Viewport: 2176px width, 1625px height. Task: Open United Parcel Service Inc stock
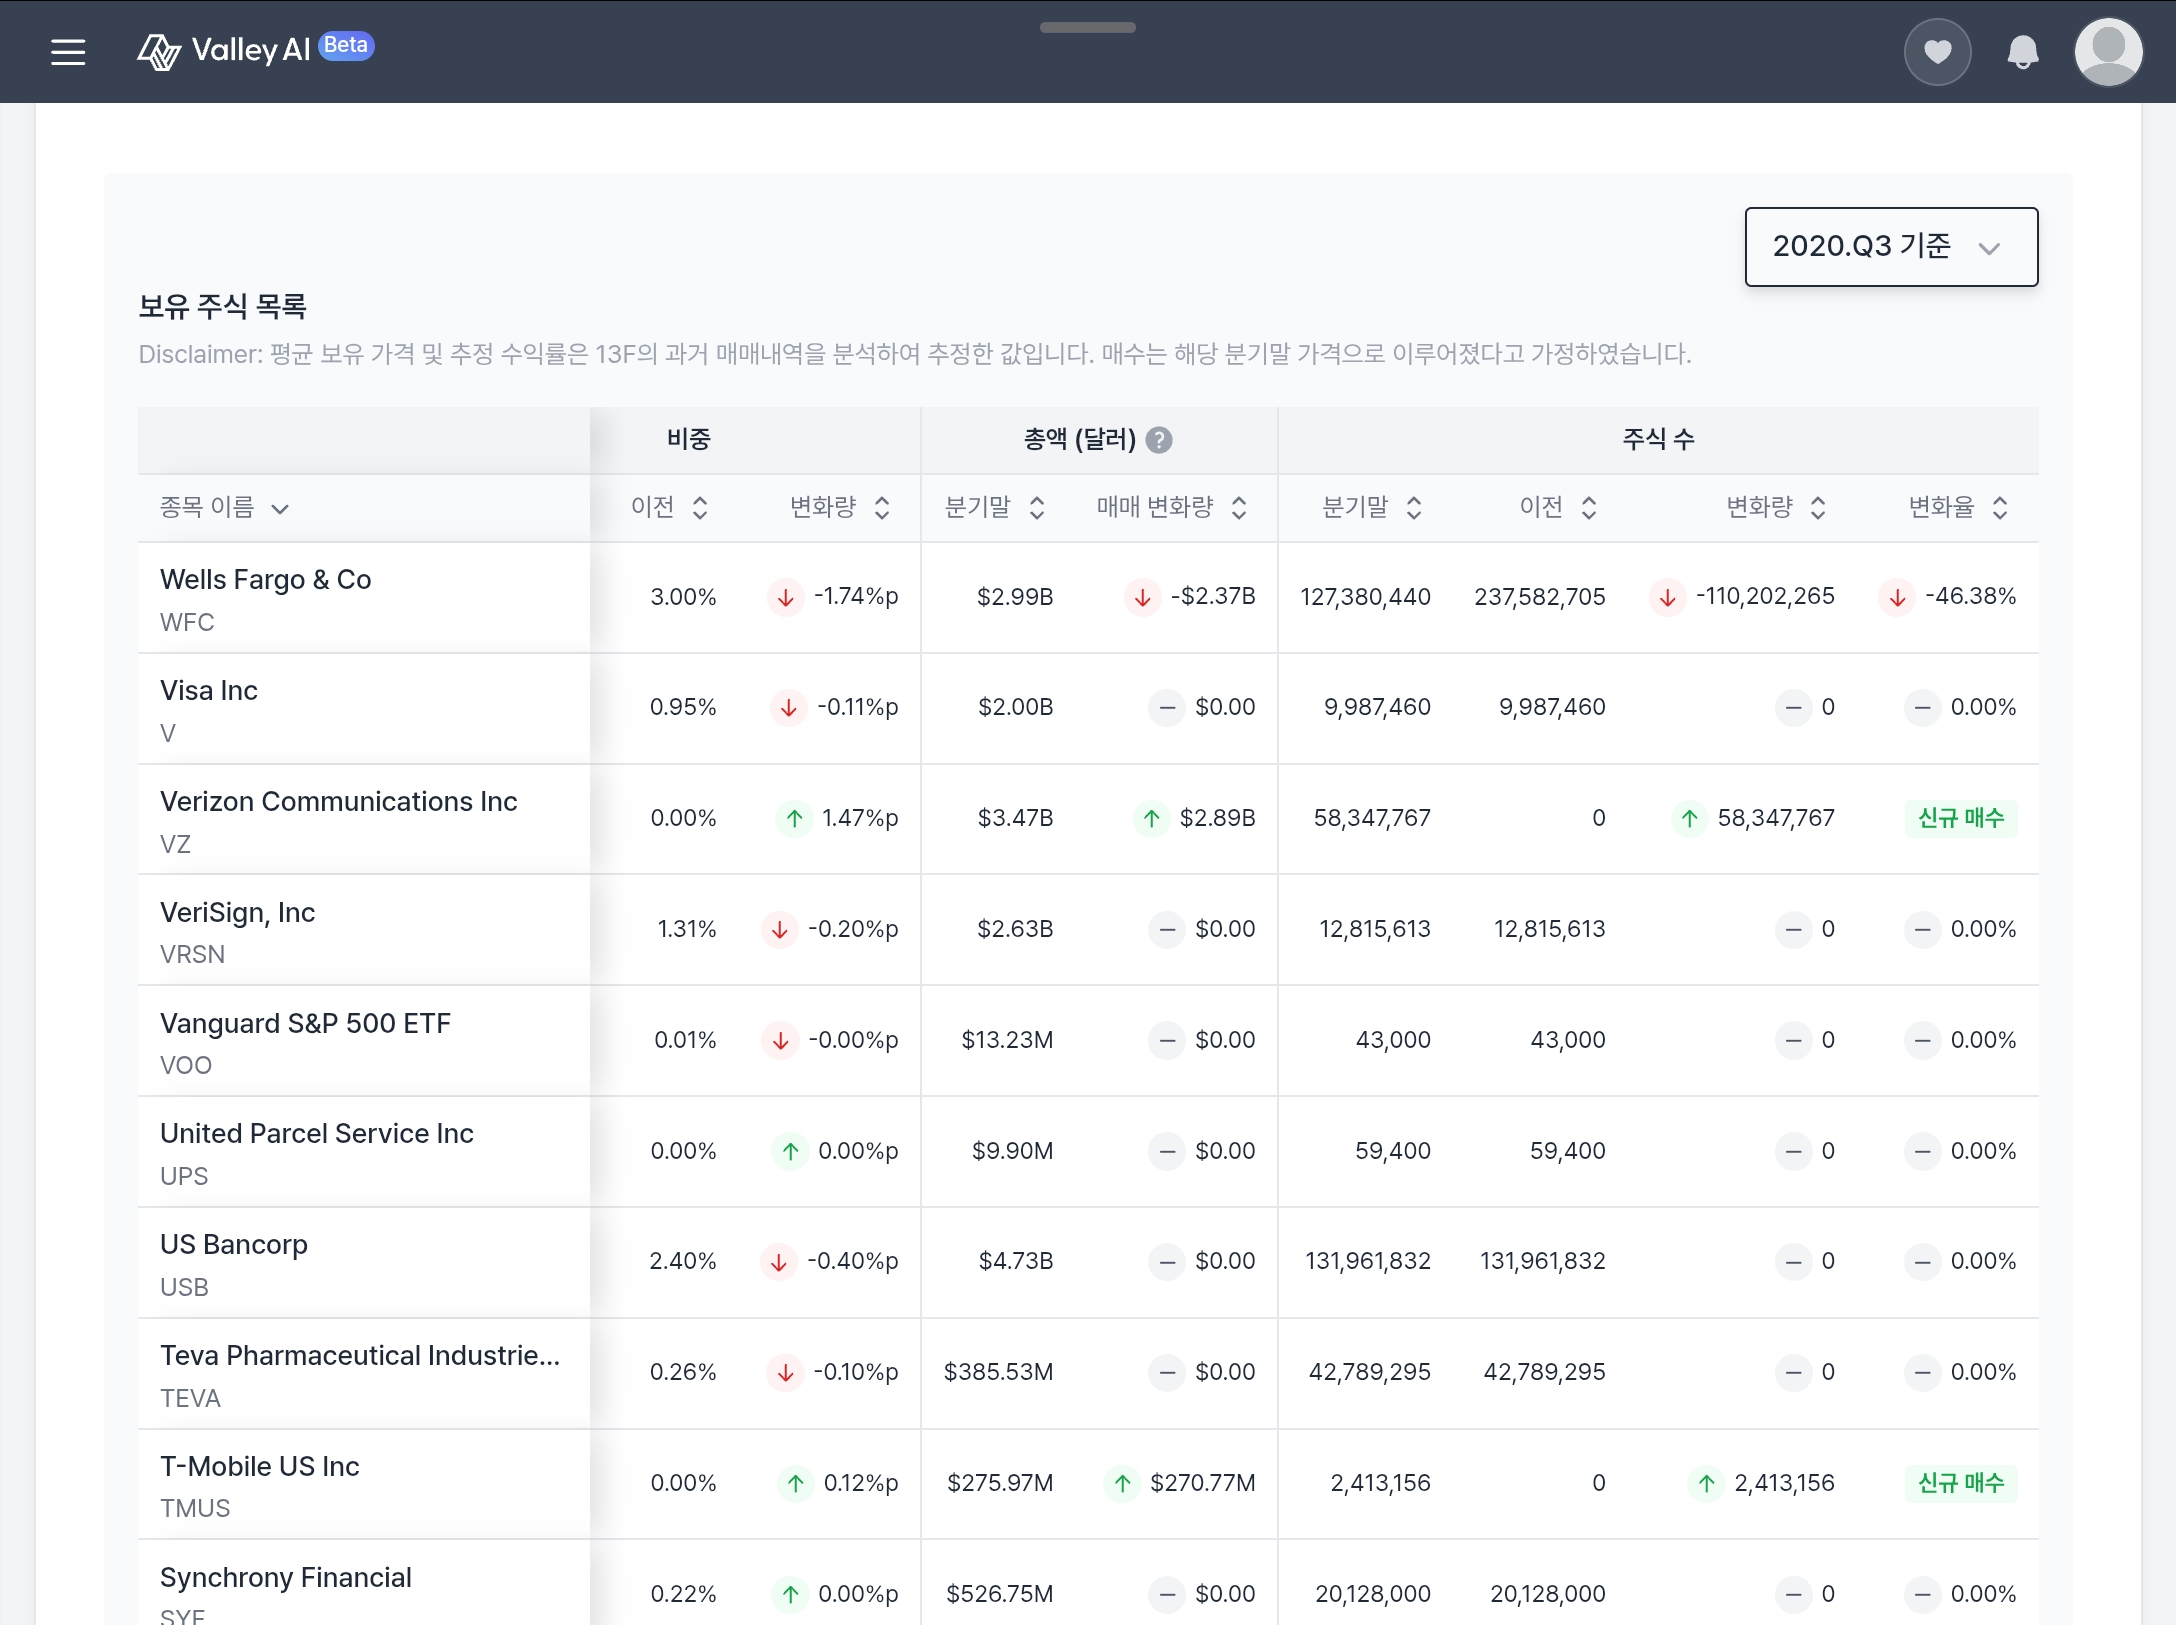(x=317, y=1134)
